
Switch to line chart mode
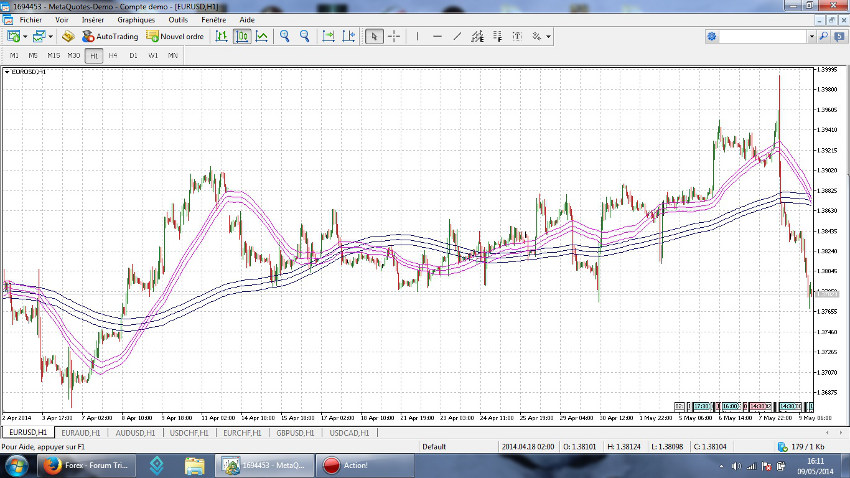(x=261, y=36)
